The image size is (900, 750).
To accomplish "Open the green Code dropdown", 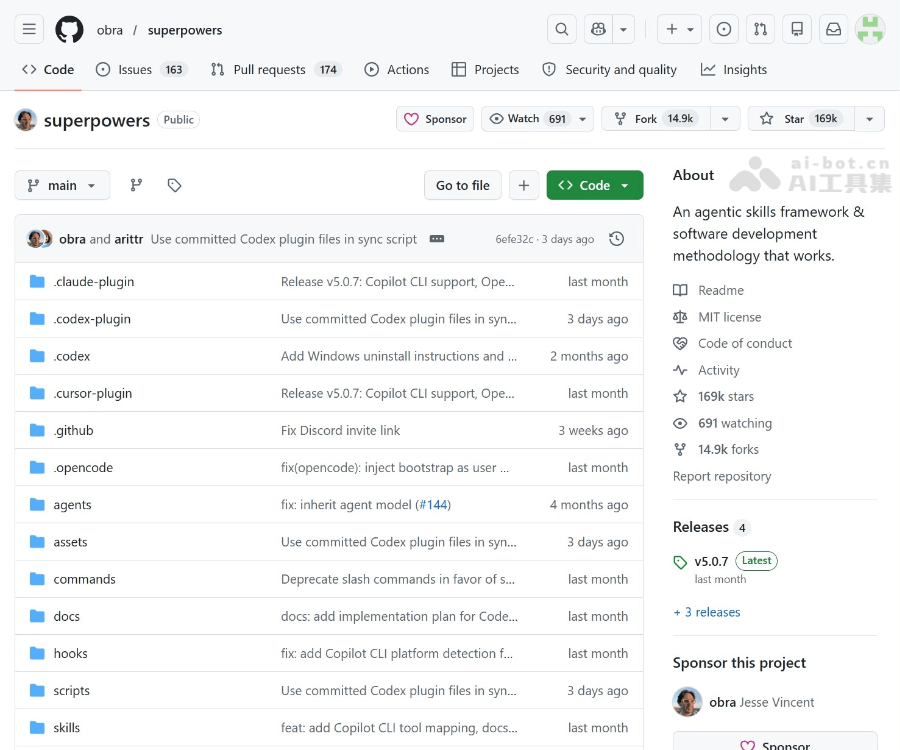I will (595, 185).
